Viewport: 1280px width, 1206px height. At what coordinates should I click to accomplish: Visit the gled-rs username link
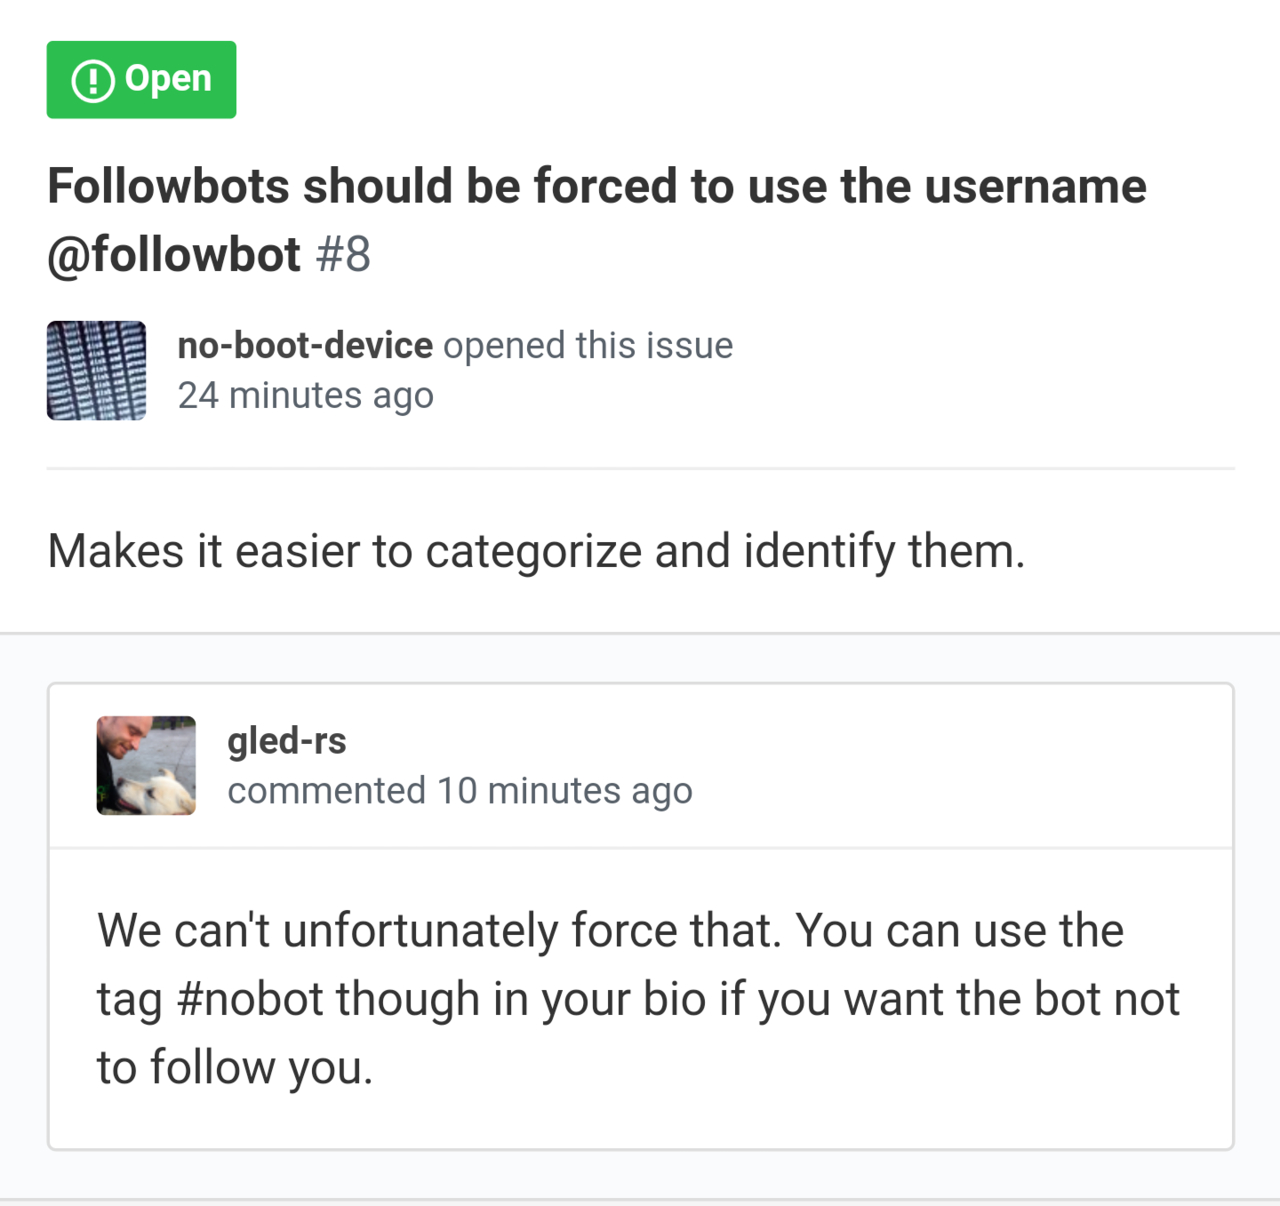[287, 741]
